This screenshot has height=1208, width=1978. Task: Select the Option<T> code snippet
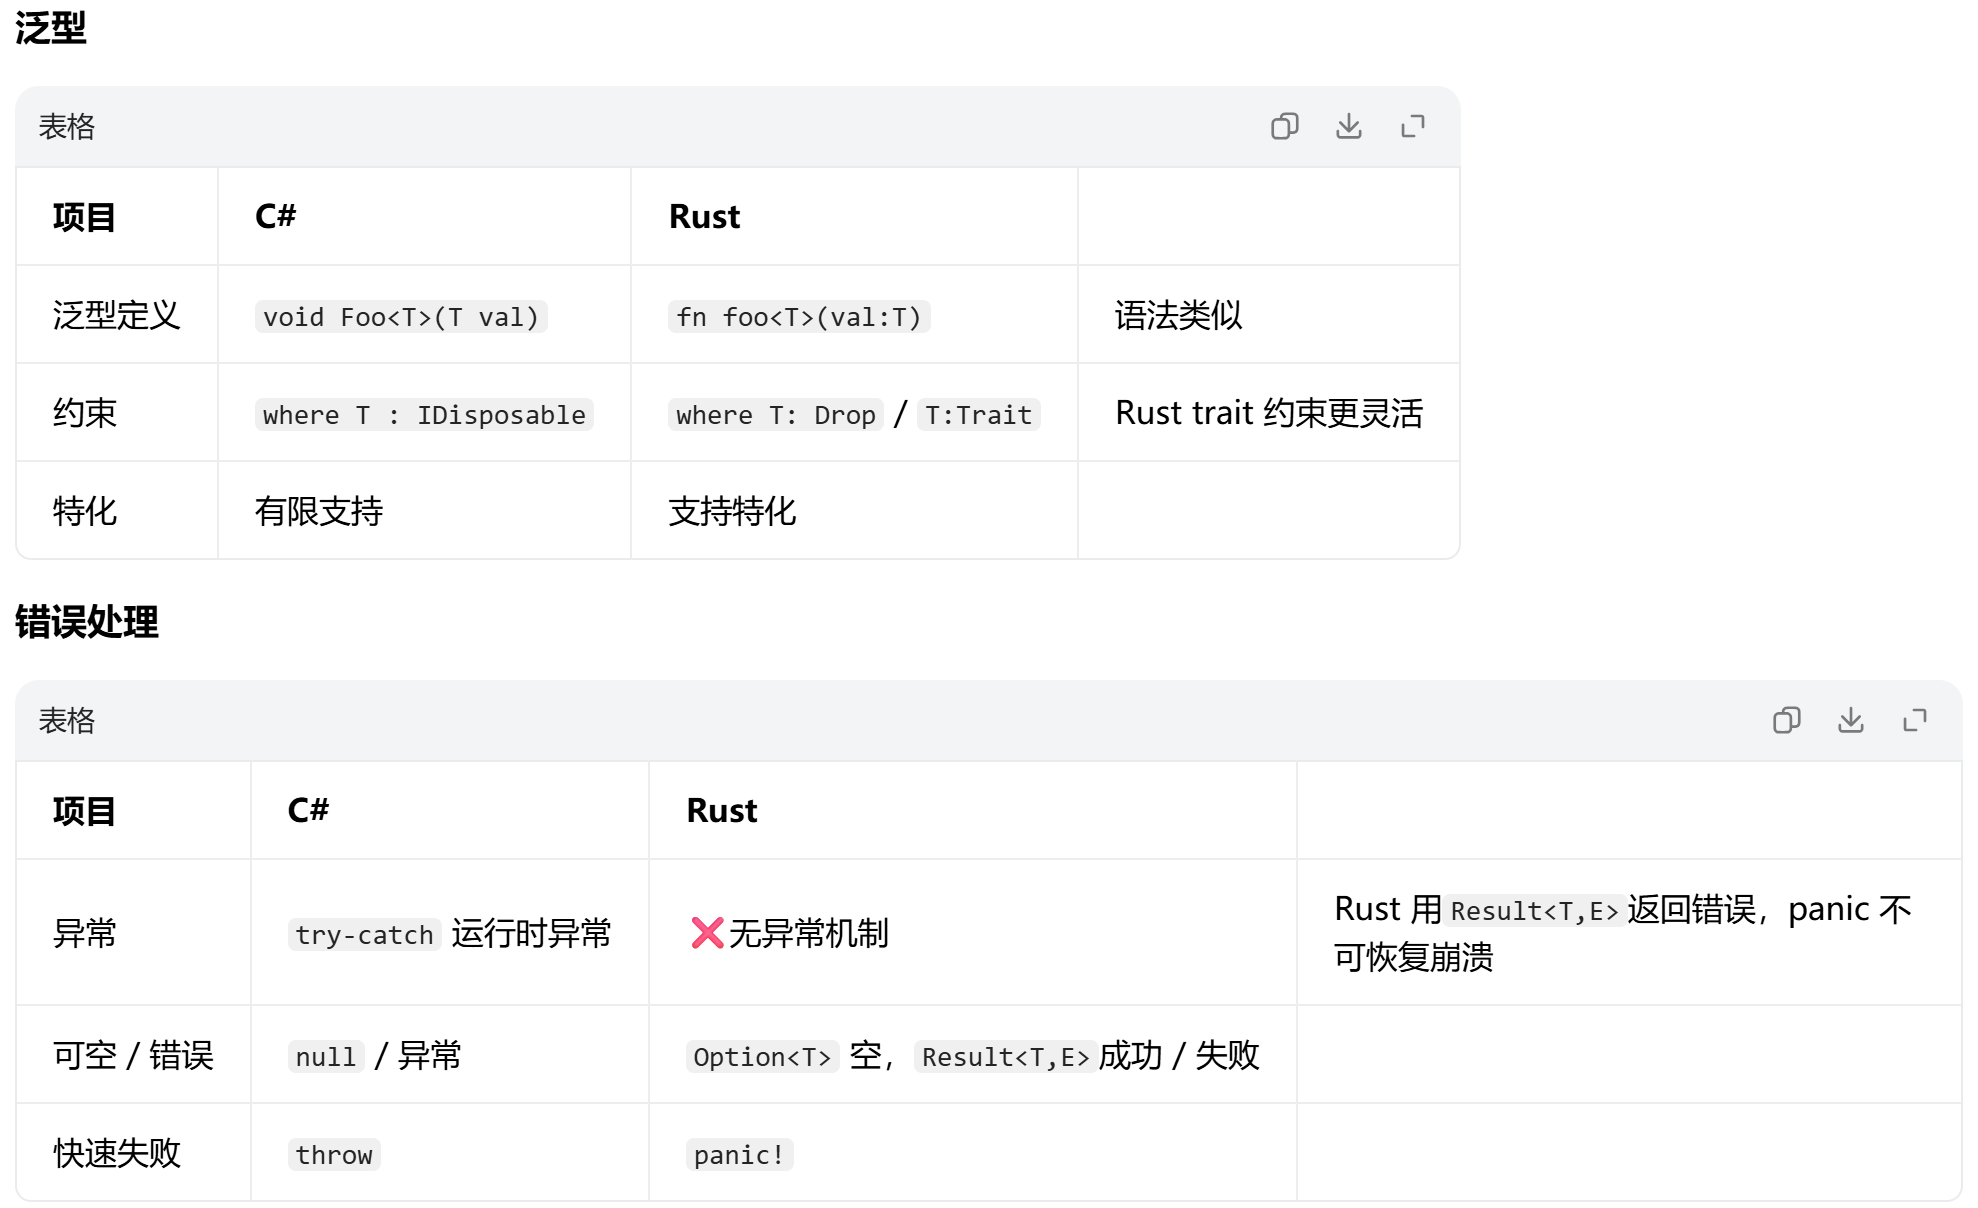tap(762, 1057)
